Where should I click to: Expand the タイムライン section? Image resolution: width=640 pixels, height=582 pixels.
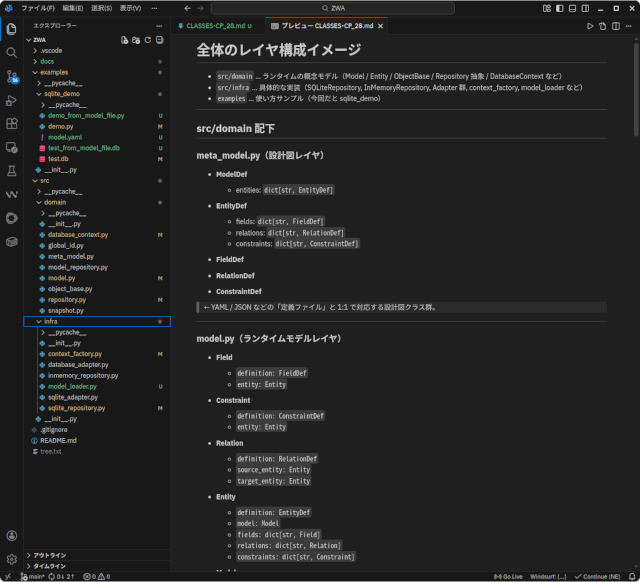50,566
